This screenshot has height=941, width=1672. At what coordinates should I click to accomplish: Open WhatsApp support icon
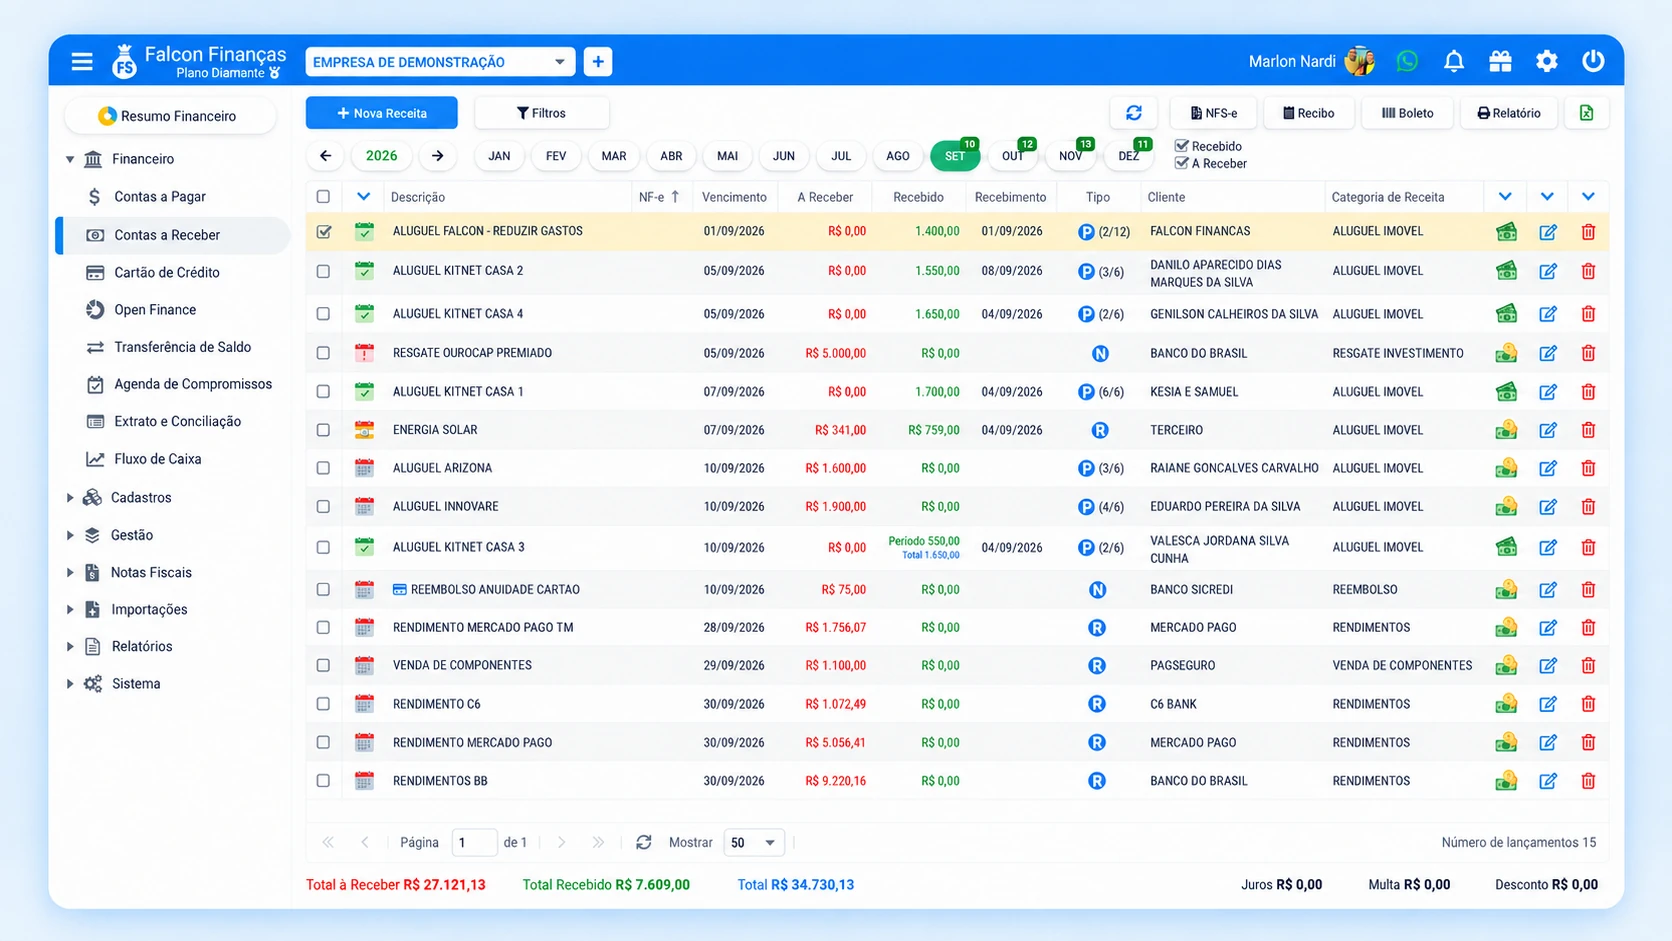(x=1407, y=61)
